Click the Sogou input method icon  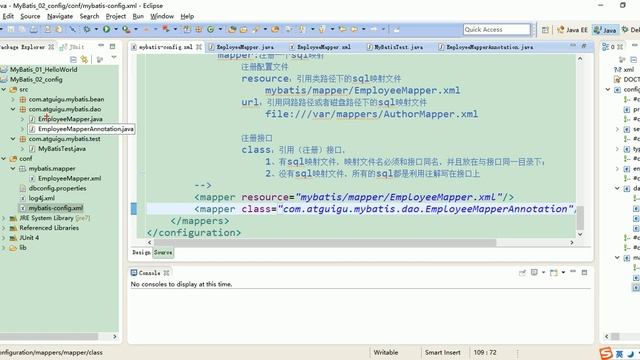click(x=606, y=353)
